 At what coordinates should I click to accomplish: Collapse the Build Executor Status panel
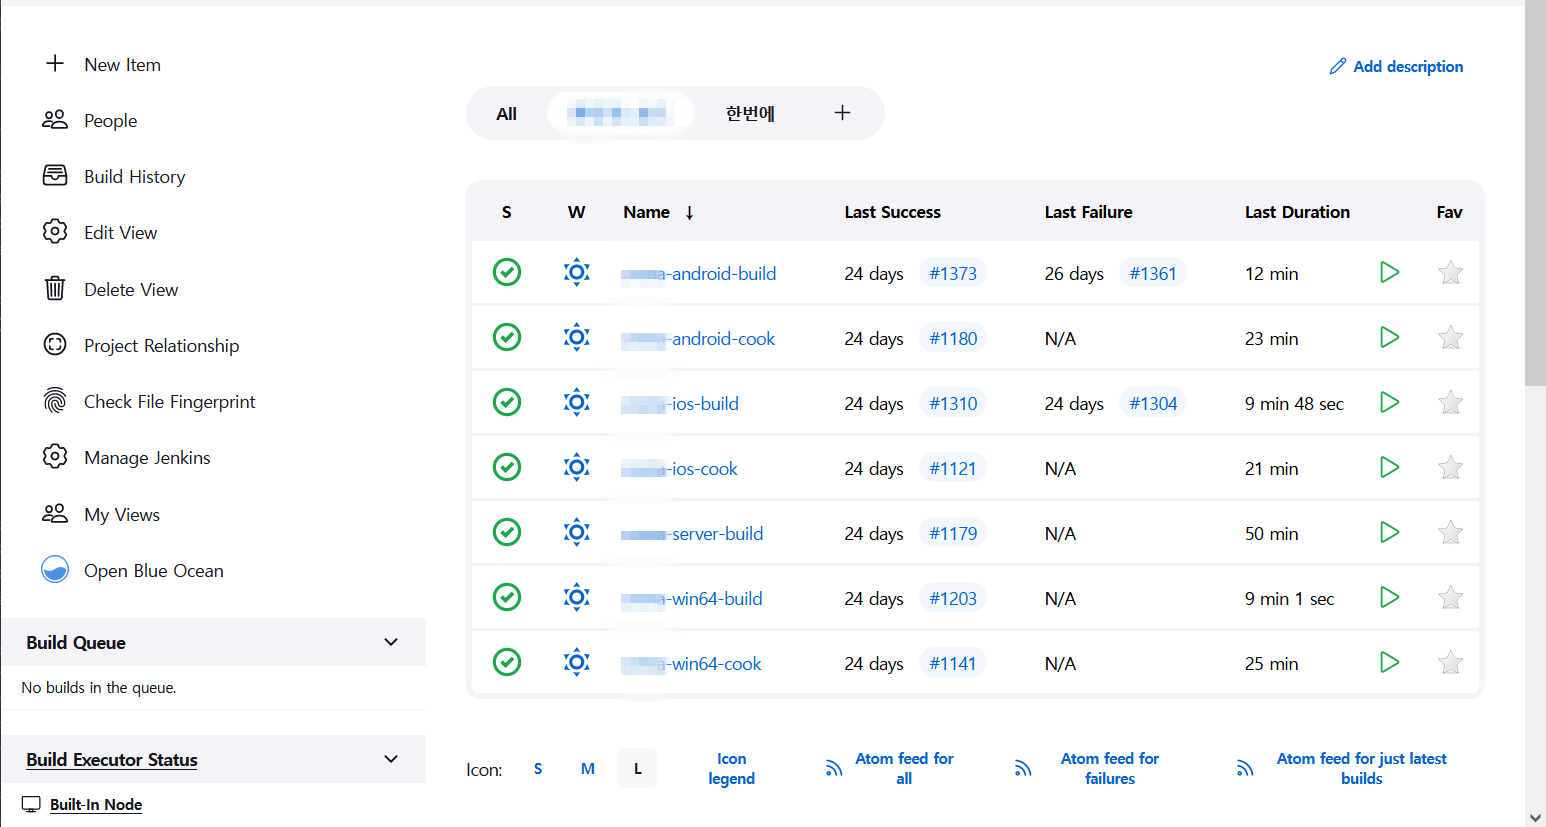pos(391,759)
